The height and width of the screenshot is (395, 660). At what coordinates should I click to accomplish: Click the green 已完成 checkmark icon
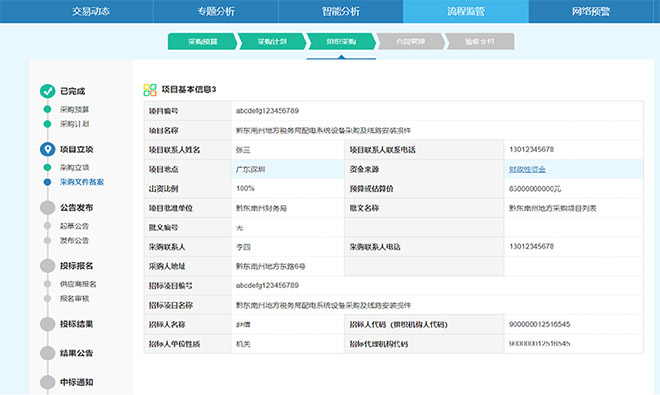coord(48,91)
